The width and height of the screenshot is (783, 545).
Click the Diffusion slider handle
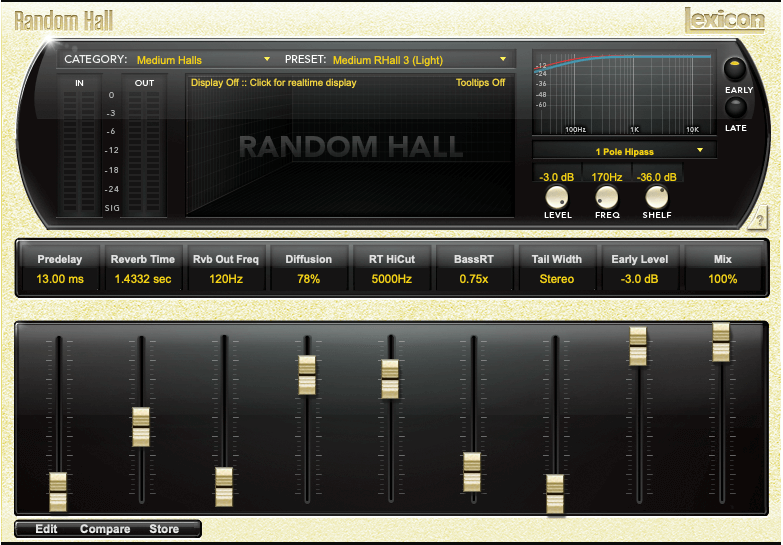(x=307, y=375)
